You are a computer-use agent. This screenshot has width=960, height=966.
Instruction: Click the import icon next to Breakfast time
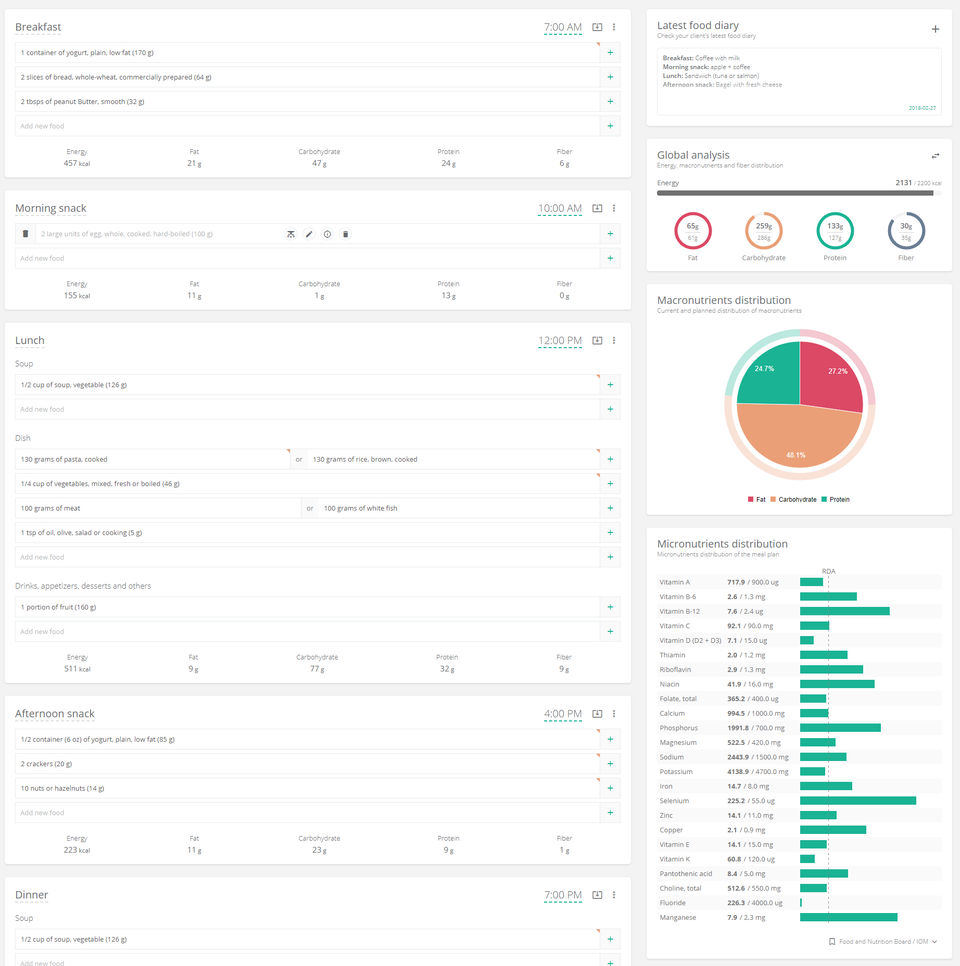597,27
